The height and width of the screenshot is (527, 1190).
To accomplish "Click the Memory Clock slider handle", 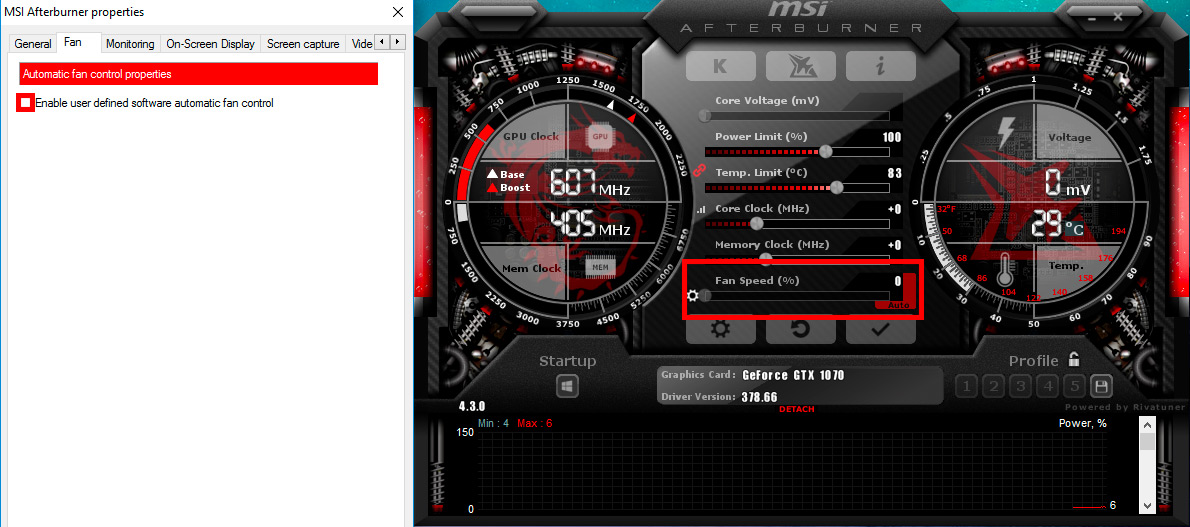I will [x=766, y=259].
